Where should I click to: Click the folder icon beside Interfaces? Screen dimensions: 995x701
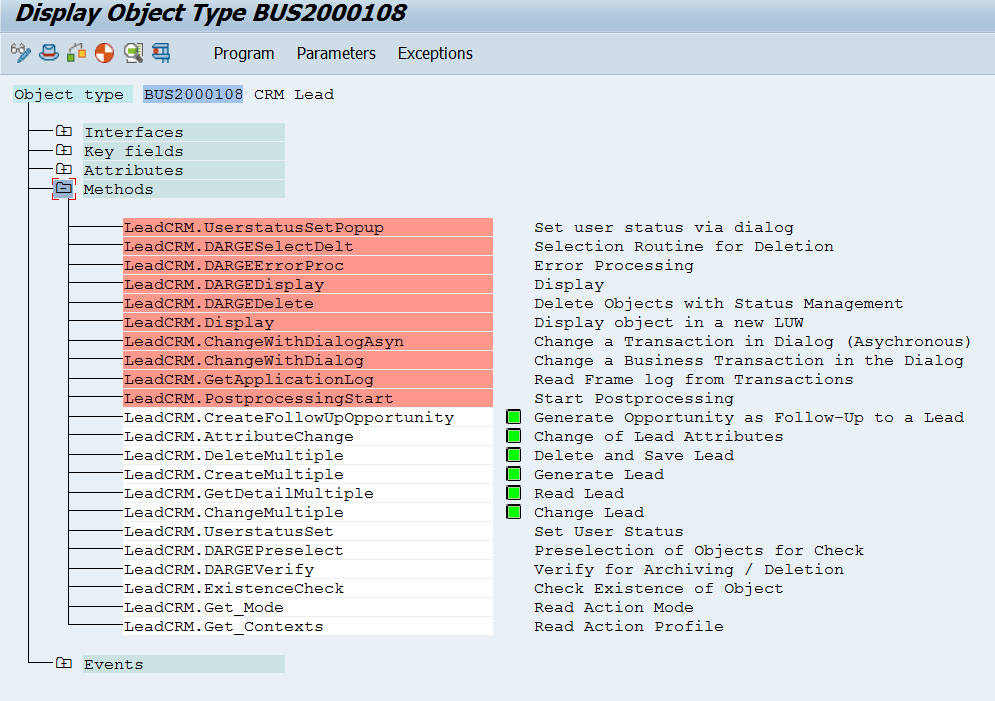pyautogui.click(x=65, y=131)
